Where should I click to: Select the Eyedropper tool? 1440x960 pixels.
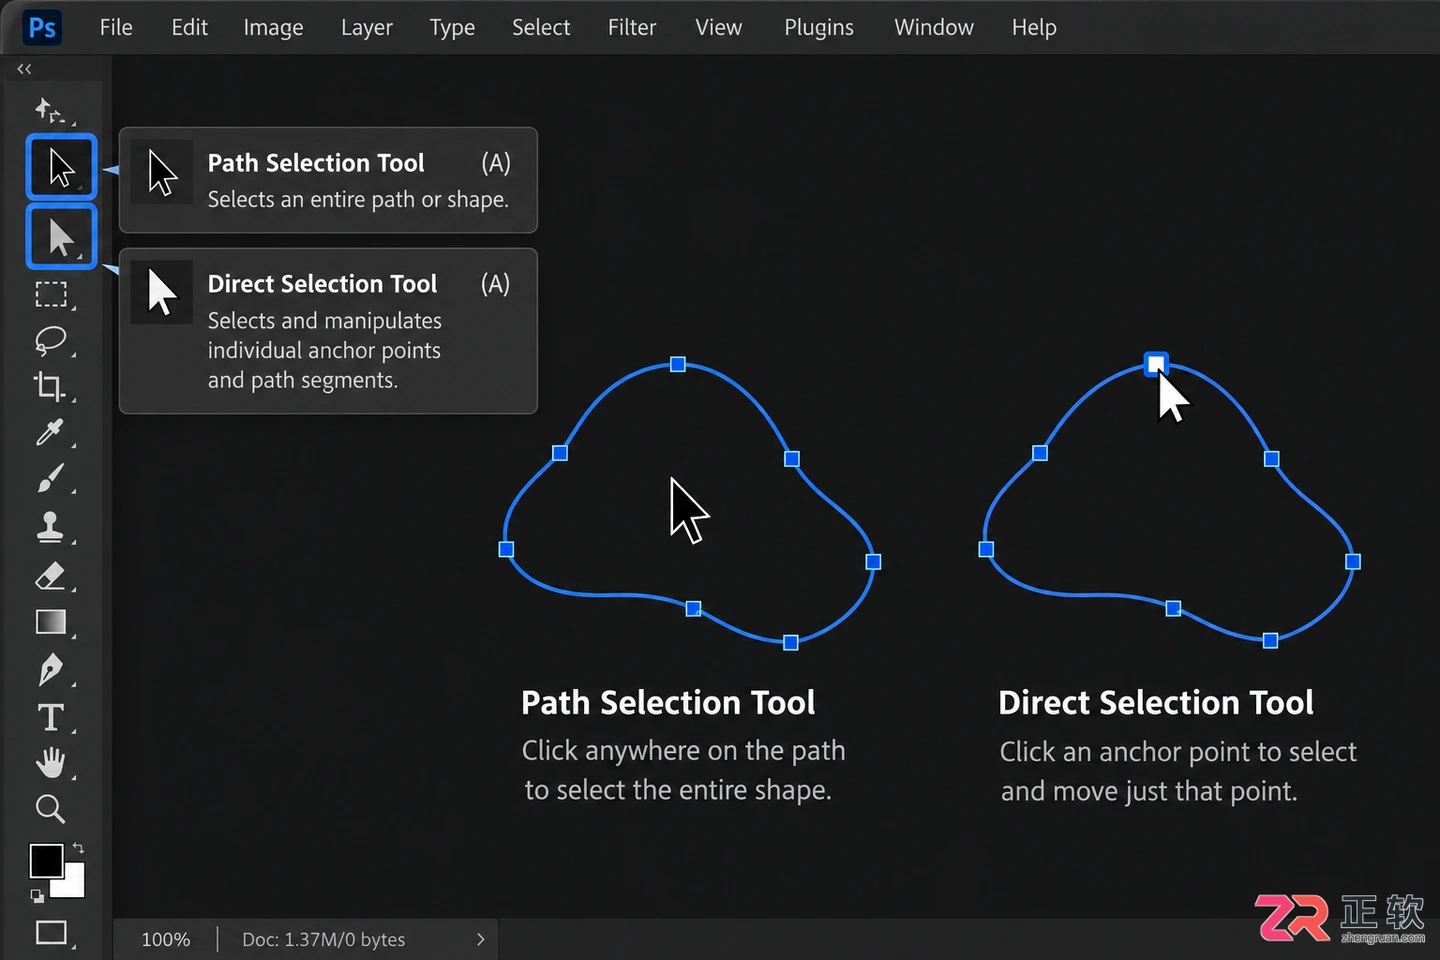click(50, 432)
